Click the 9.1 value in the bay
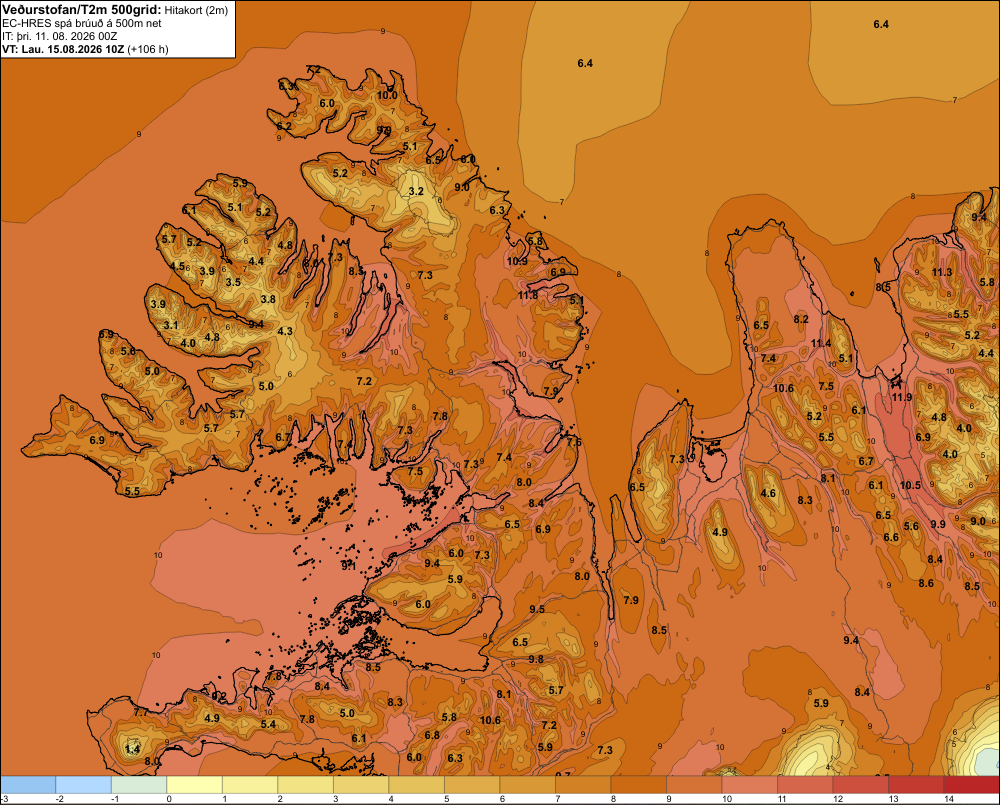 coord(348,565)
